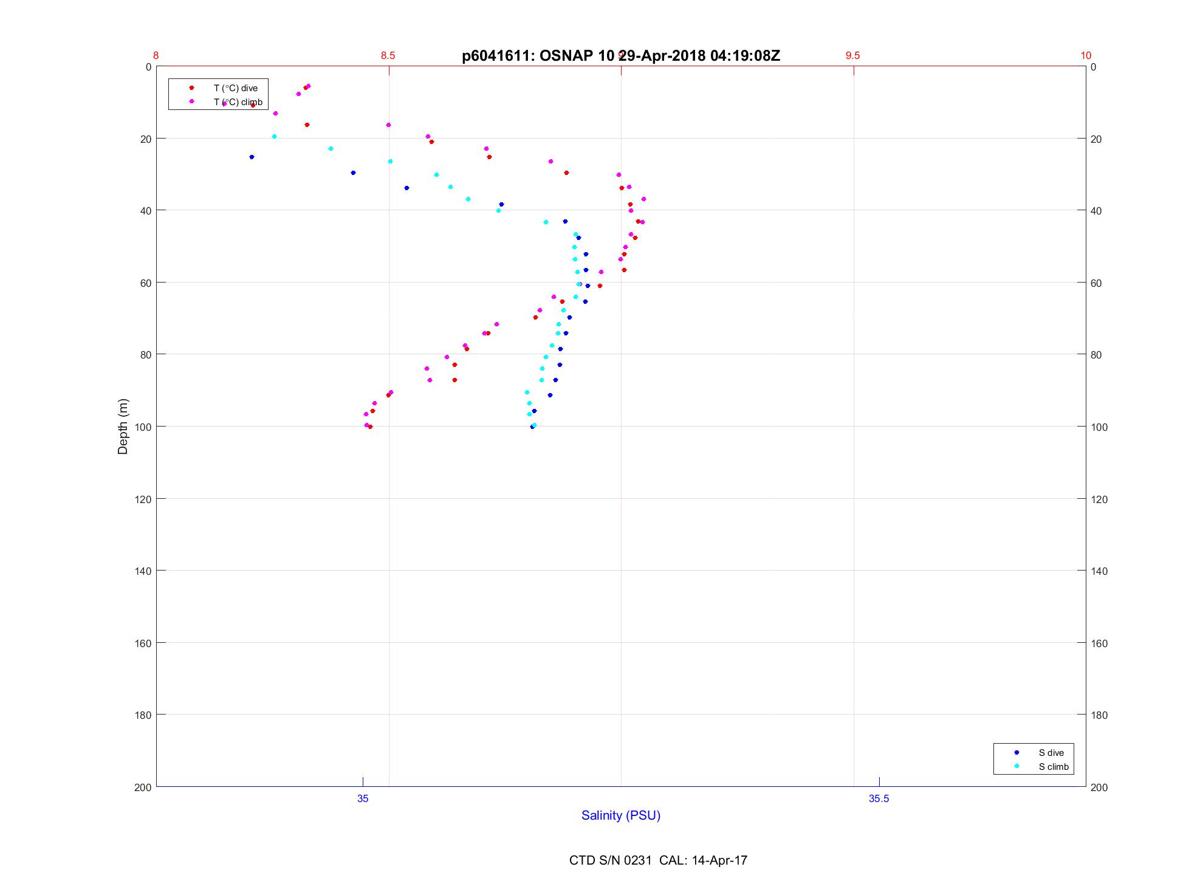The height and width of the screenshot is (885, 1200).
Task: Click the '100' tick on the right depth axis
Action: tap(1100, 427)
